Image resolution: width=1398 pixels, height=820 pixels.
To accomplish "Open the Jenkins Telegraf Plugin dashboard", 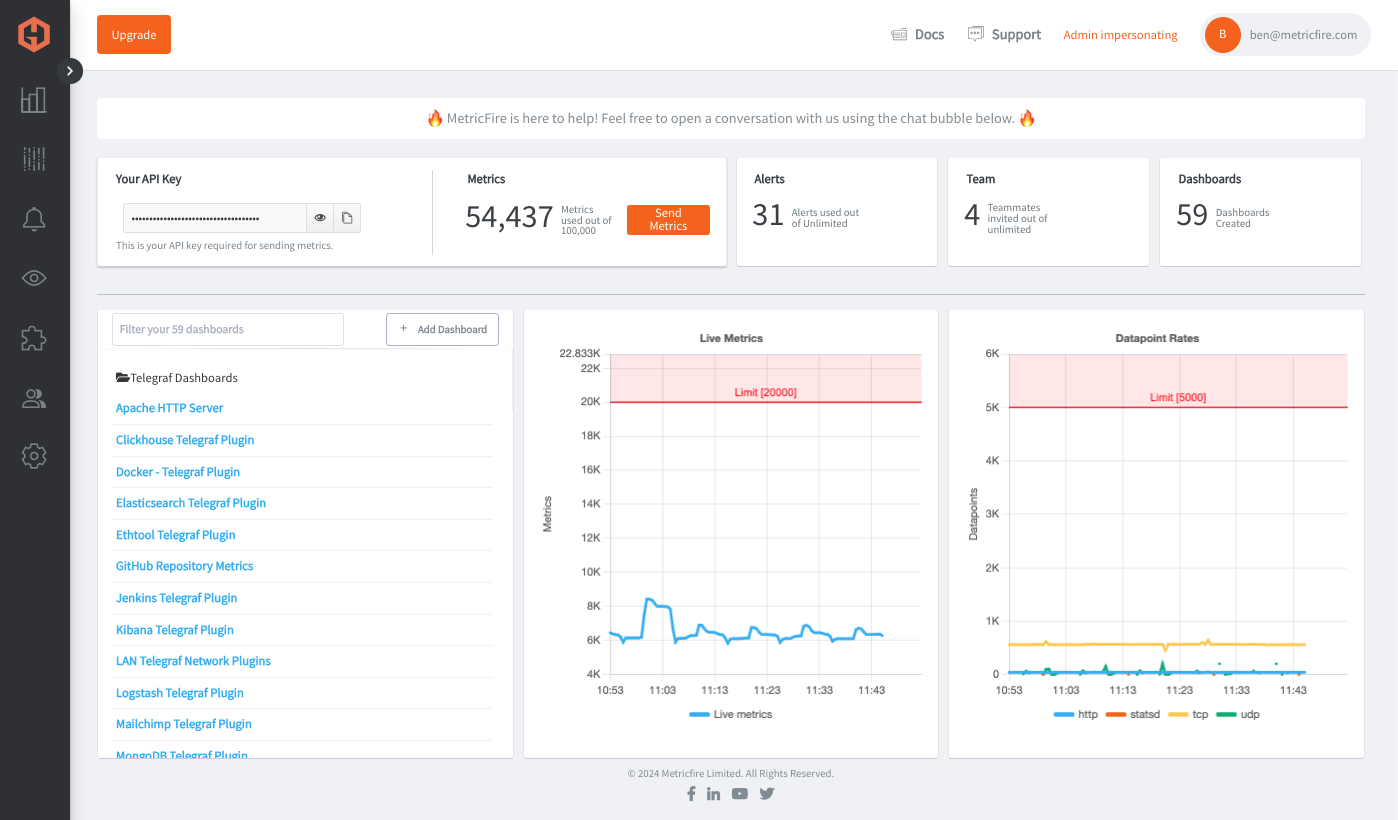I will coord(177,598).
